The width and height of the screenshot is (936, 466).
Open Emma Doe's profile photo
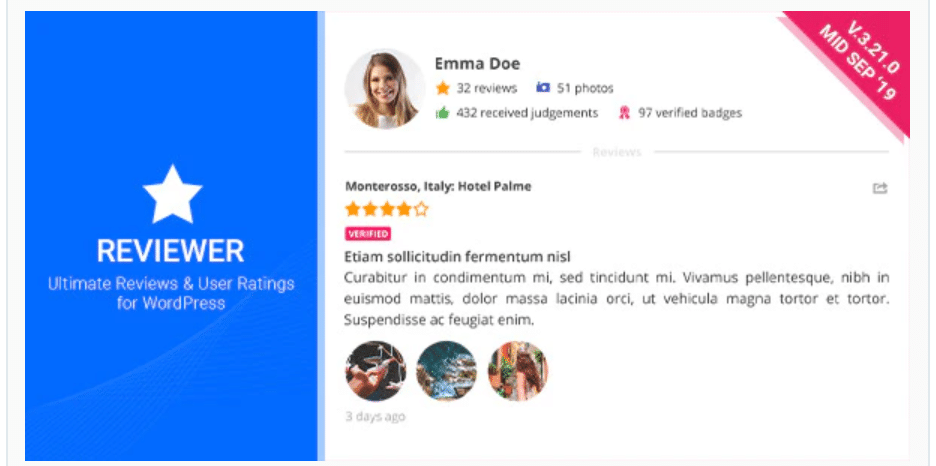(384, 89)
